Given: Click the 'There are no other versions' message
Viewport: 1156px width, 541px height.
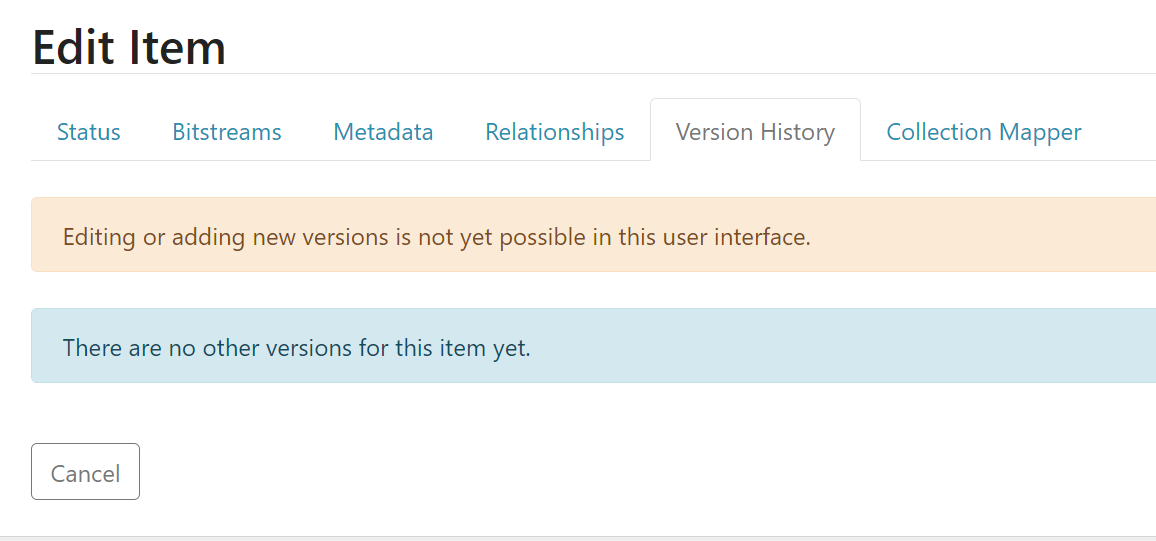Looking at the screenshot, I should 296,348.
